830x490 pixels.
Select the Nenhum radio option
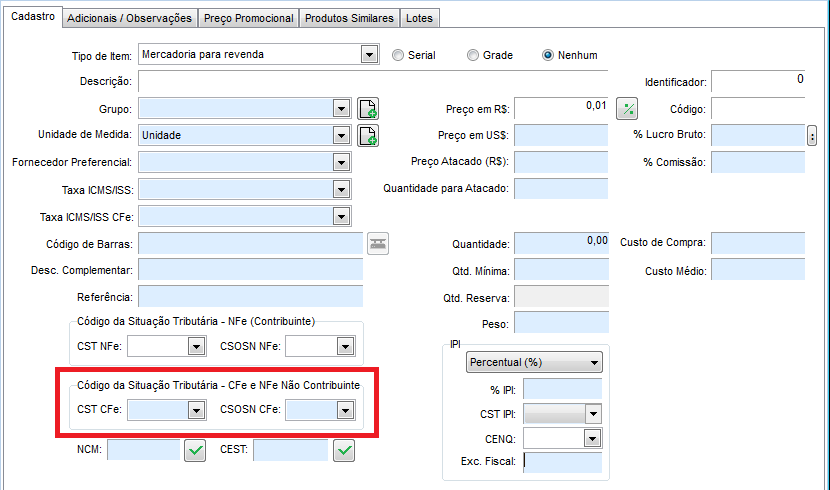tap(548, 55)
